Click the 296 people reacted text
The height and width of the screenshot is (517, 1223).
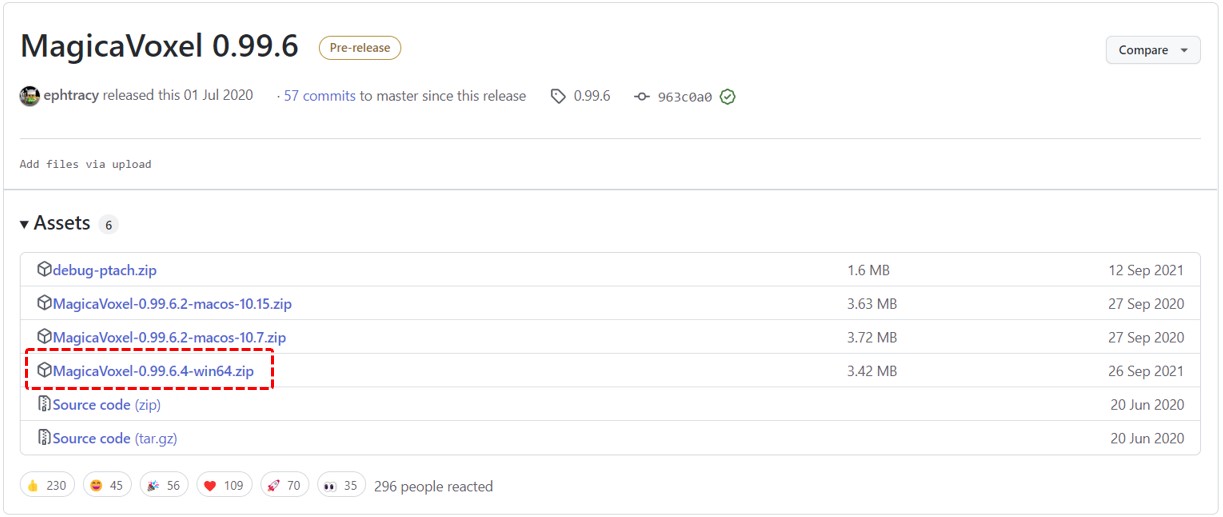point(433,486)
